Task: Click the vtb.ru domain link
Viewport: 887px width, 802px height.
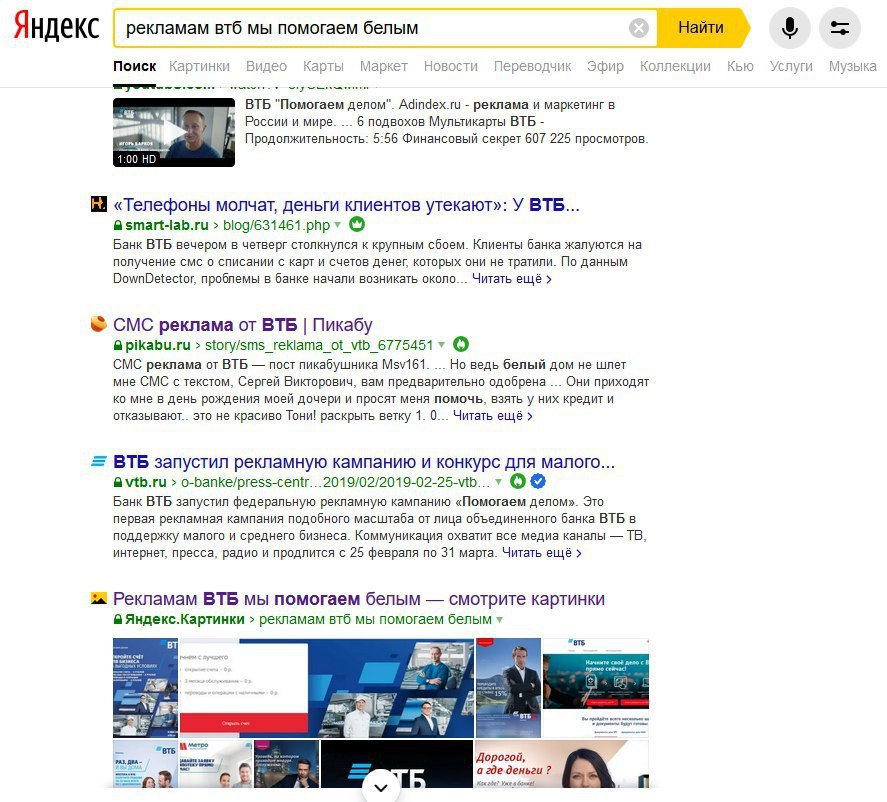Action: click(145, 482)
